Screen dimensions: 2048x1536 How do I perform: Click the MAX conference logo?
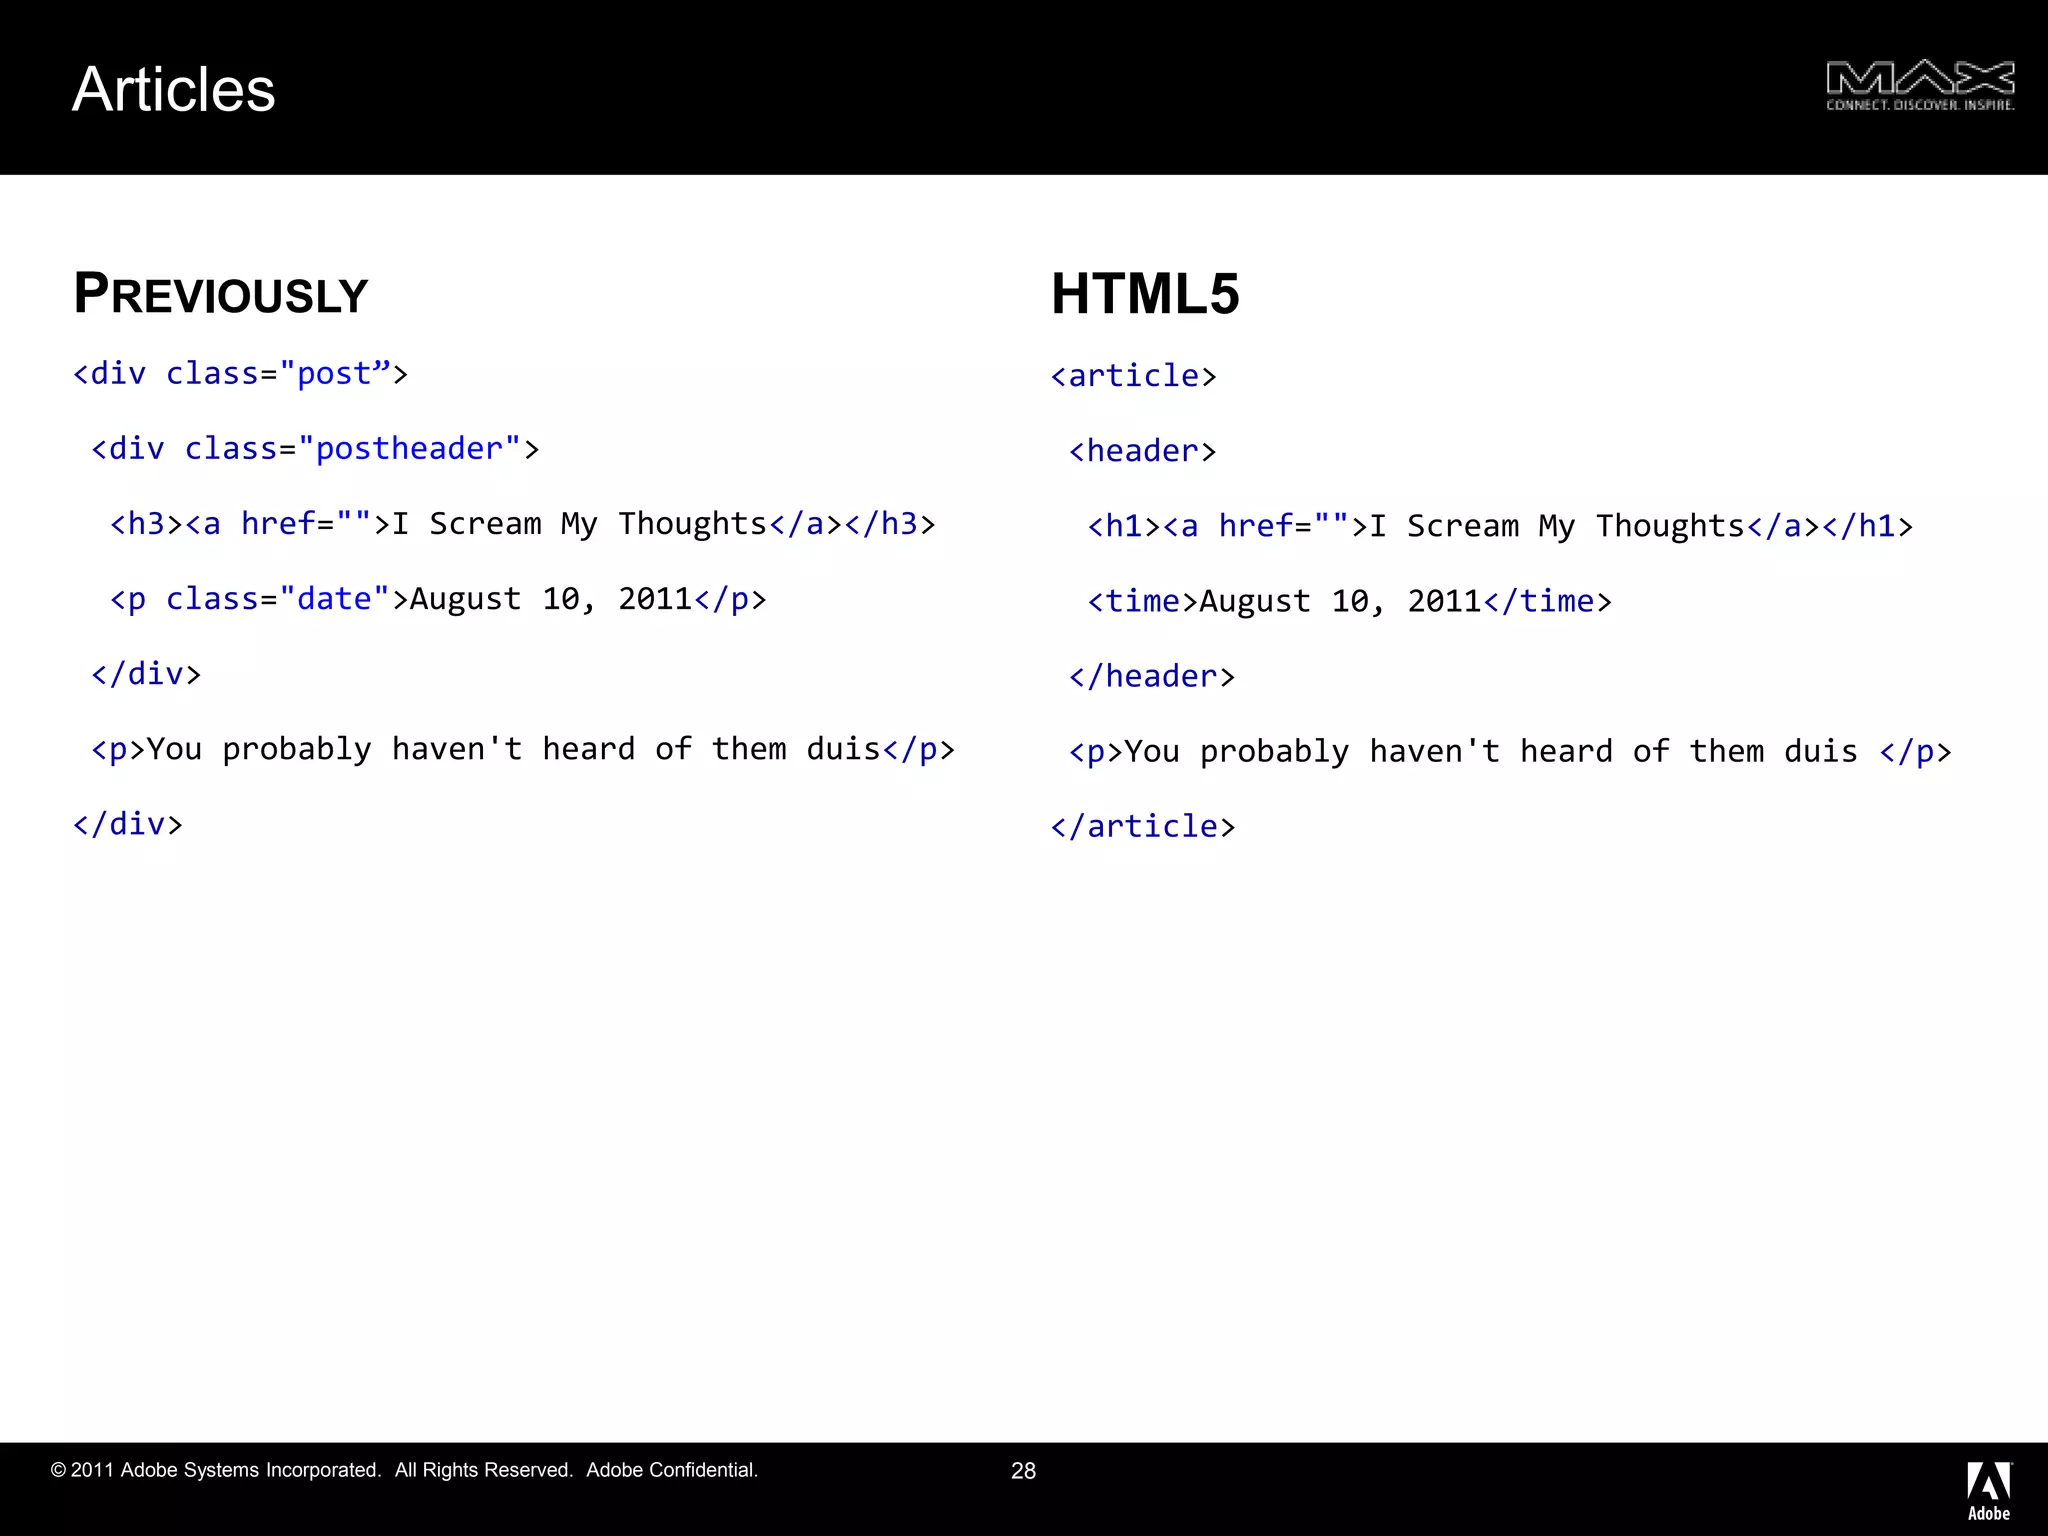(x=1919, y=85)
